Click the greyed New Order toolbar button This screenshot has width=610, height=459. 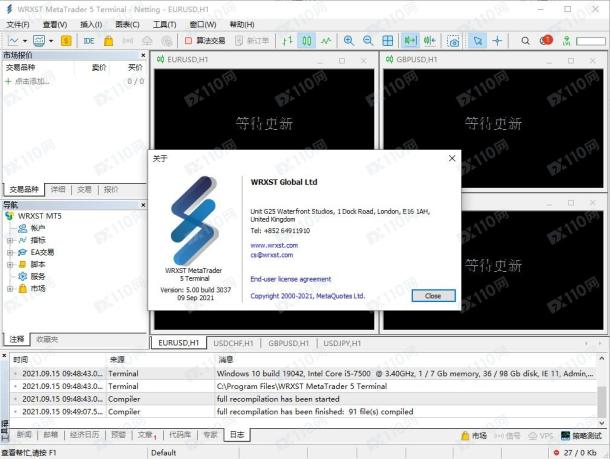coord(252,40)
